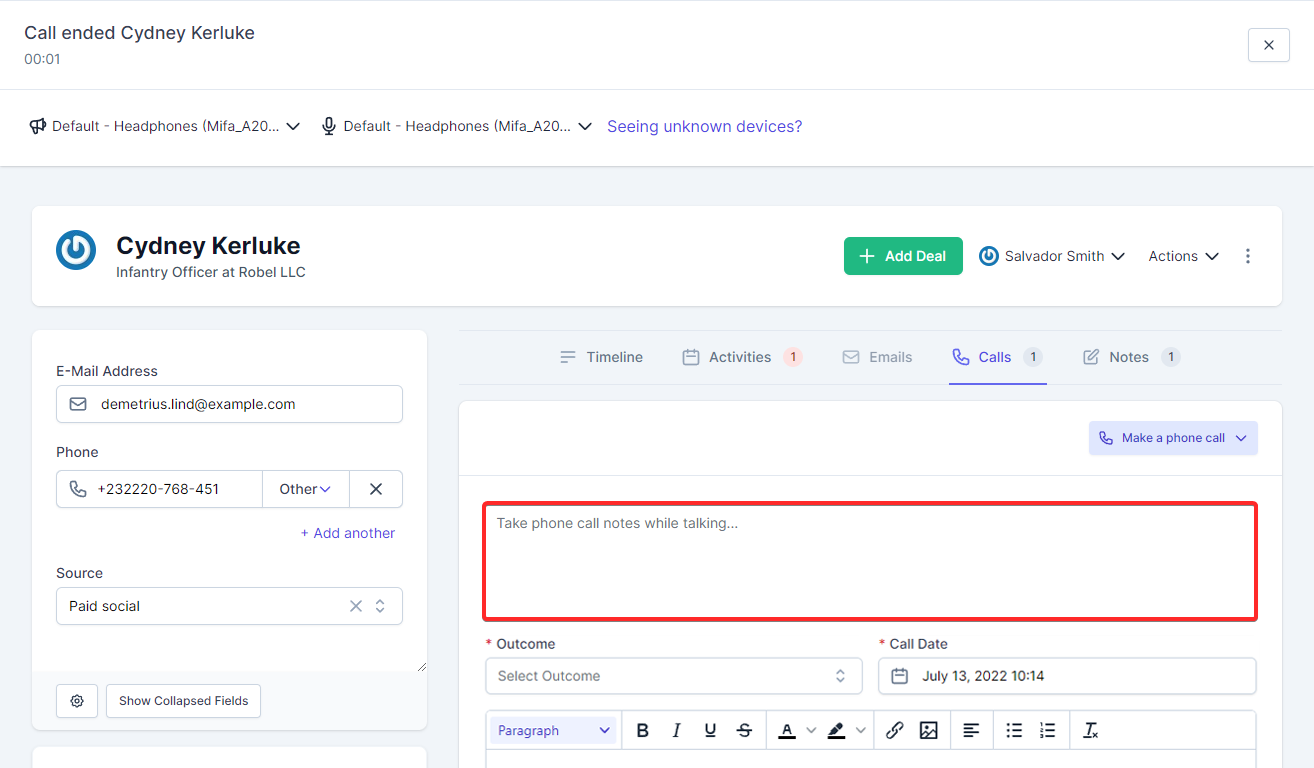The height and width of the screenshot is (768, 1314).
Task: Switch to the Timeline tab
Action: [601, 357]
